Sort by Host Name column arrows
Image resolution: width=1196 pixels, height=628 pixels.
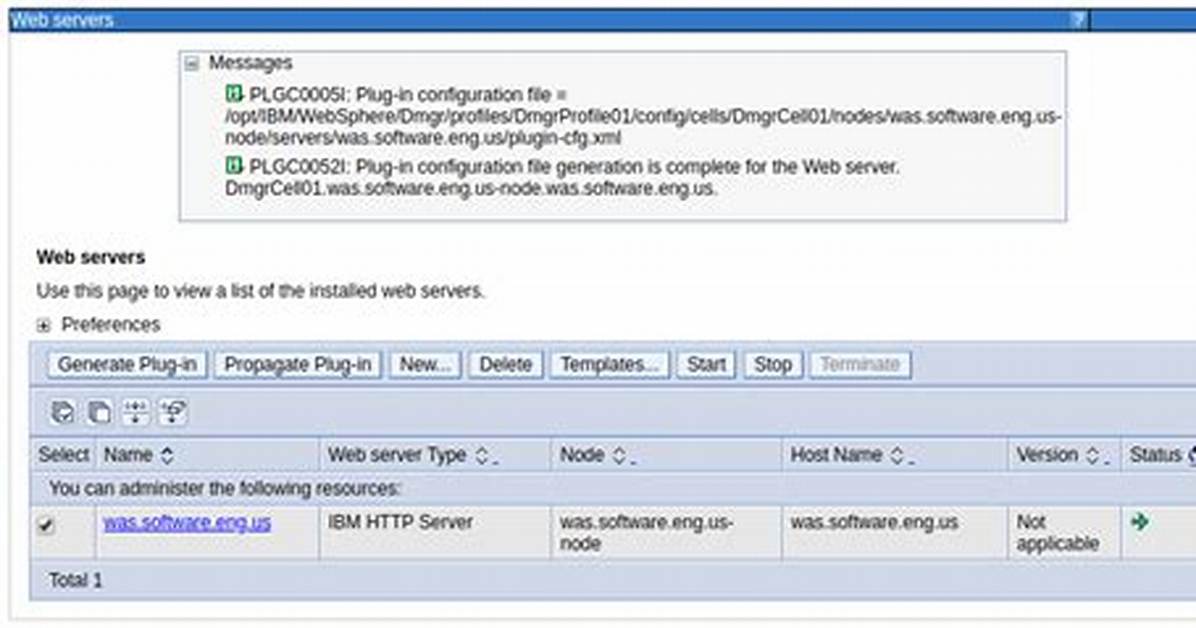[897, 456]
